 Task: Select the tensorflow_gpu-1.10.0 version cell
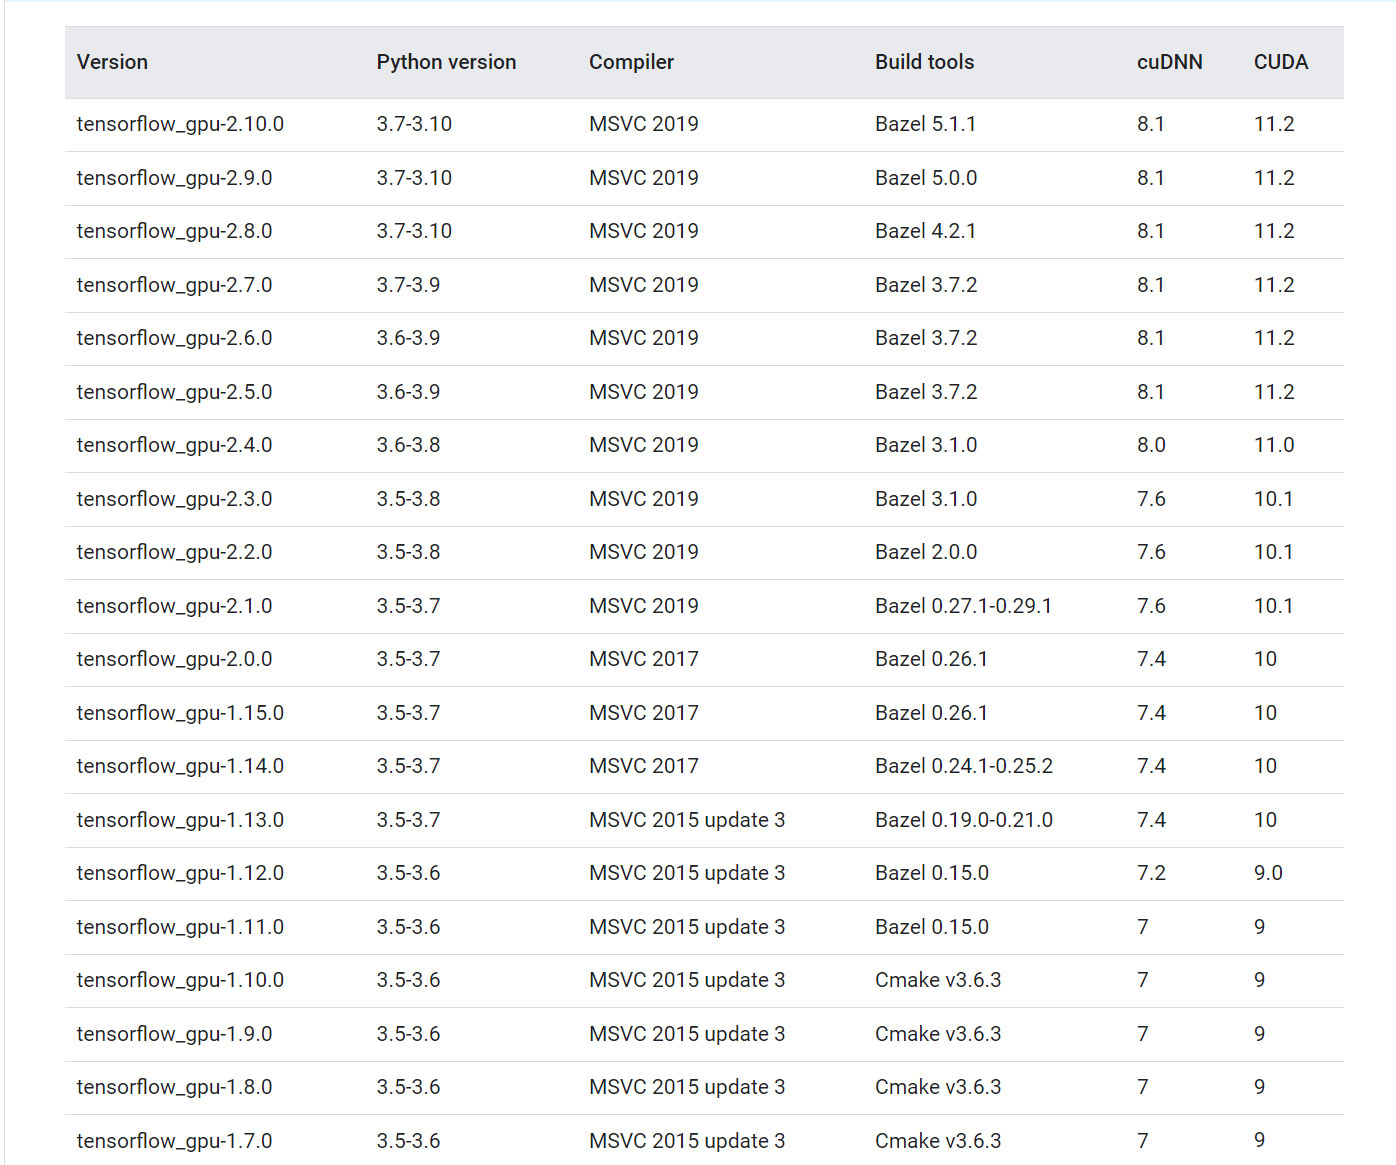(x=180, y=980)
